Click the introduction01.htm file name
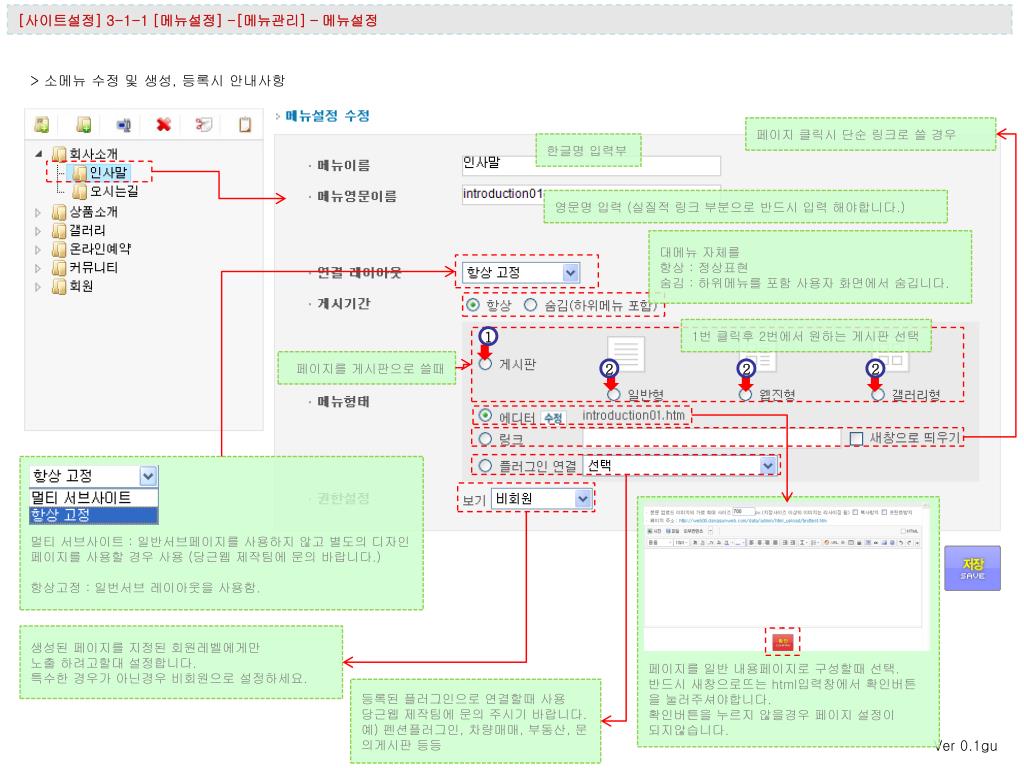Screen dimensions: 1024x768 point(633,416)
